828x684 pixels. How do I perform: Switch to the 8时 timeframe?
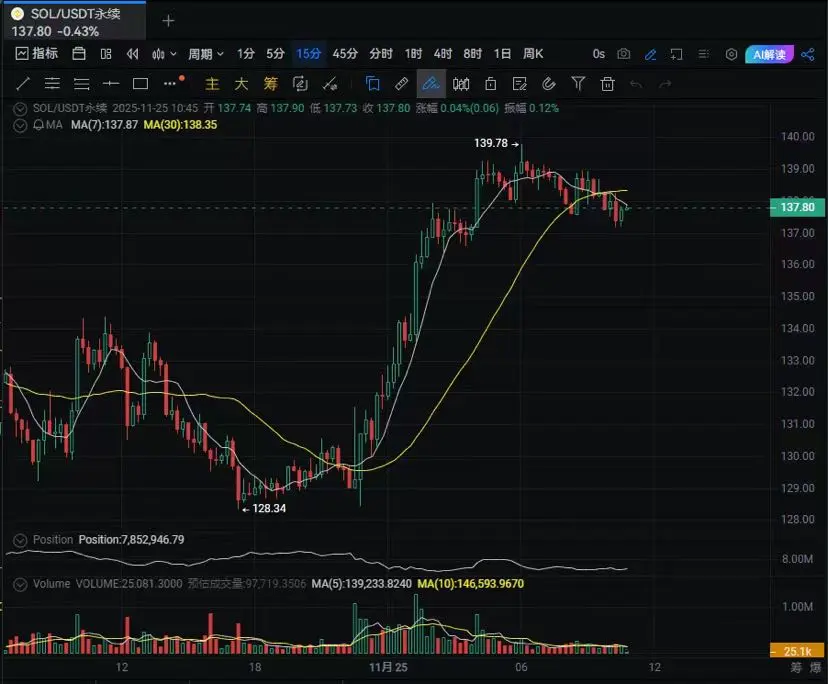coord(473,54)
